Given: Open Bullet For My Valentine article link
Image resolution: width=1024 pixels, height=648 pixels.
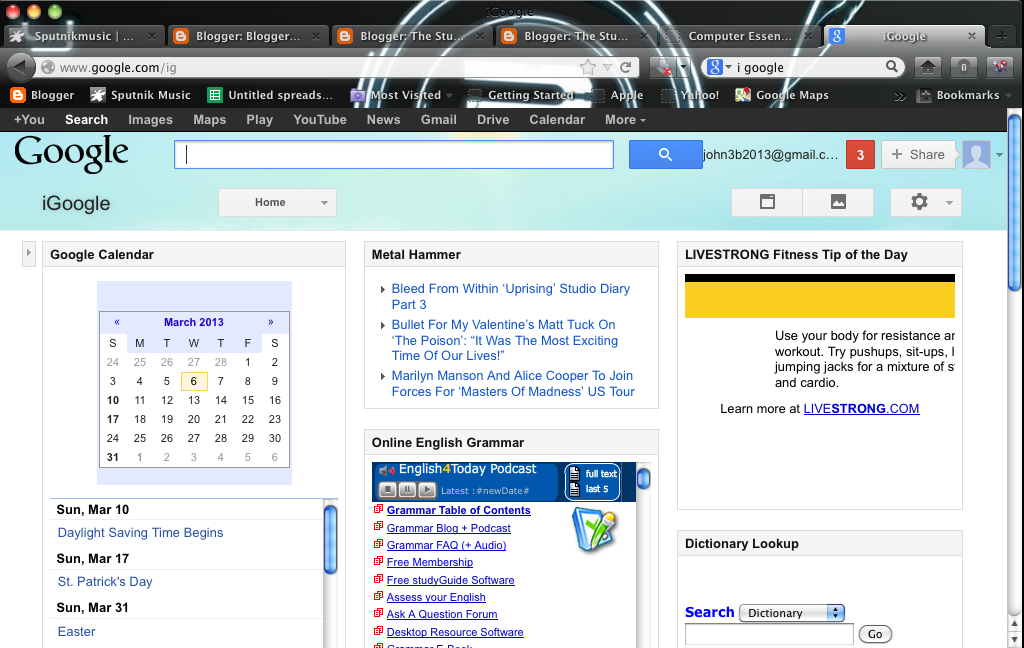Looking at the screenshot, I should coord(505,340).
